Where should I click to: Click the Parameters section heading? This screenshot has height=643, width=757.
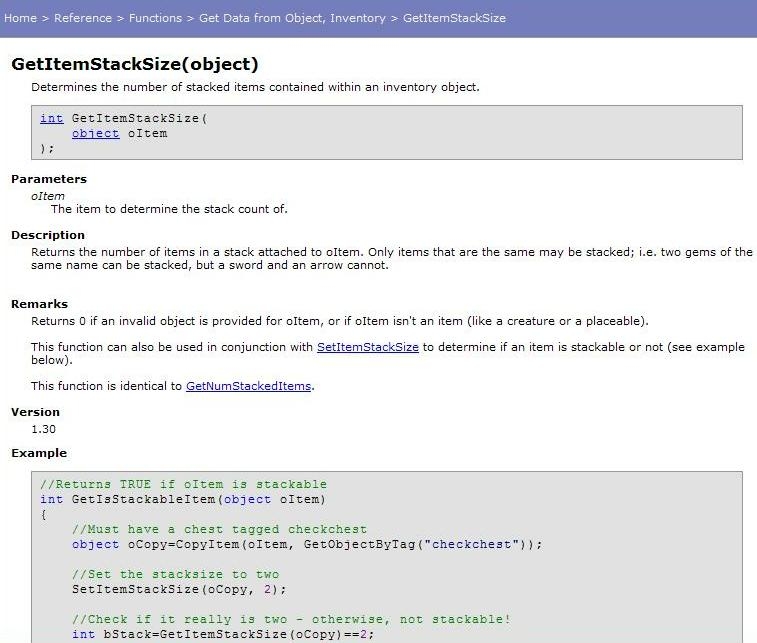tap(49, 179)
